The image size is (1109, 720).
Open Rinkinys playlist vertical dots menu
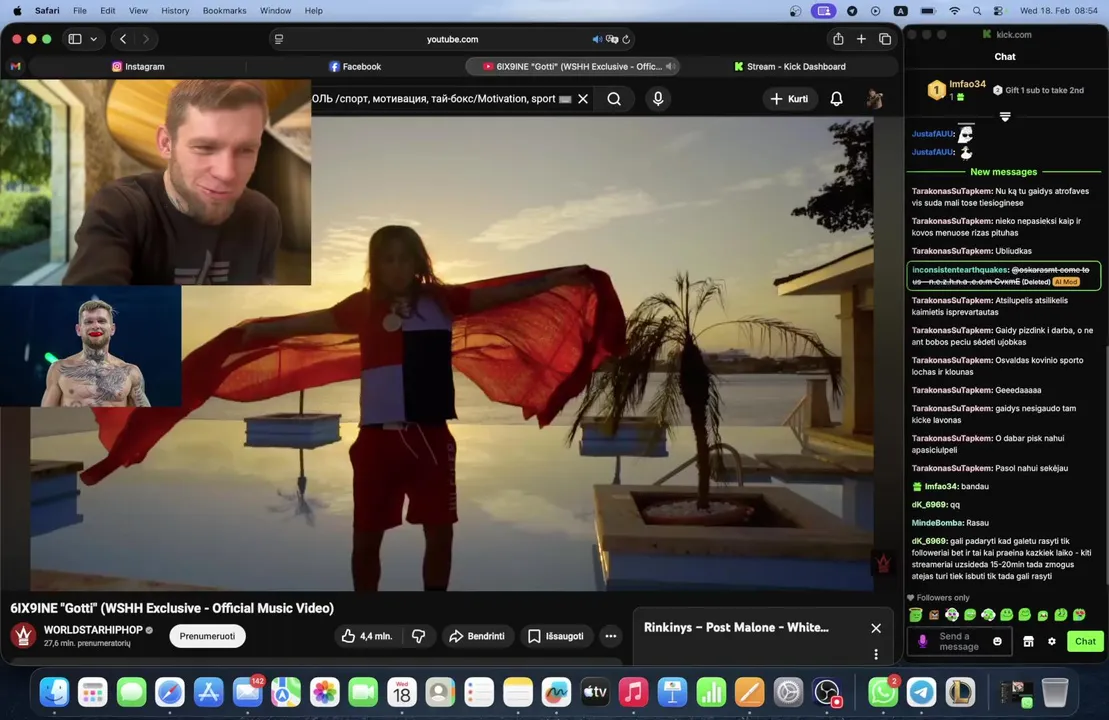coord(876,654)
